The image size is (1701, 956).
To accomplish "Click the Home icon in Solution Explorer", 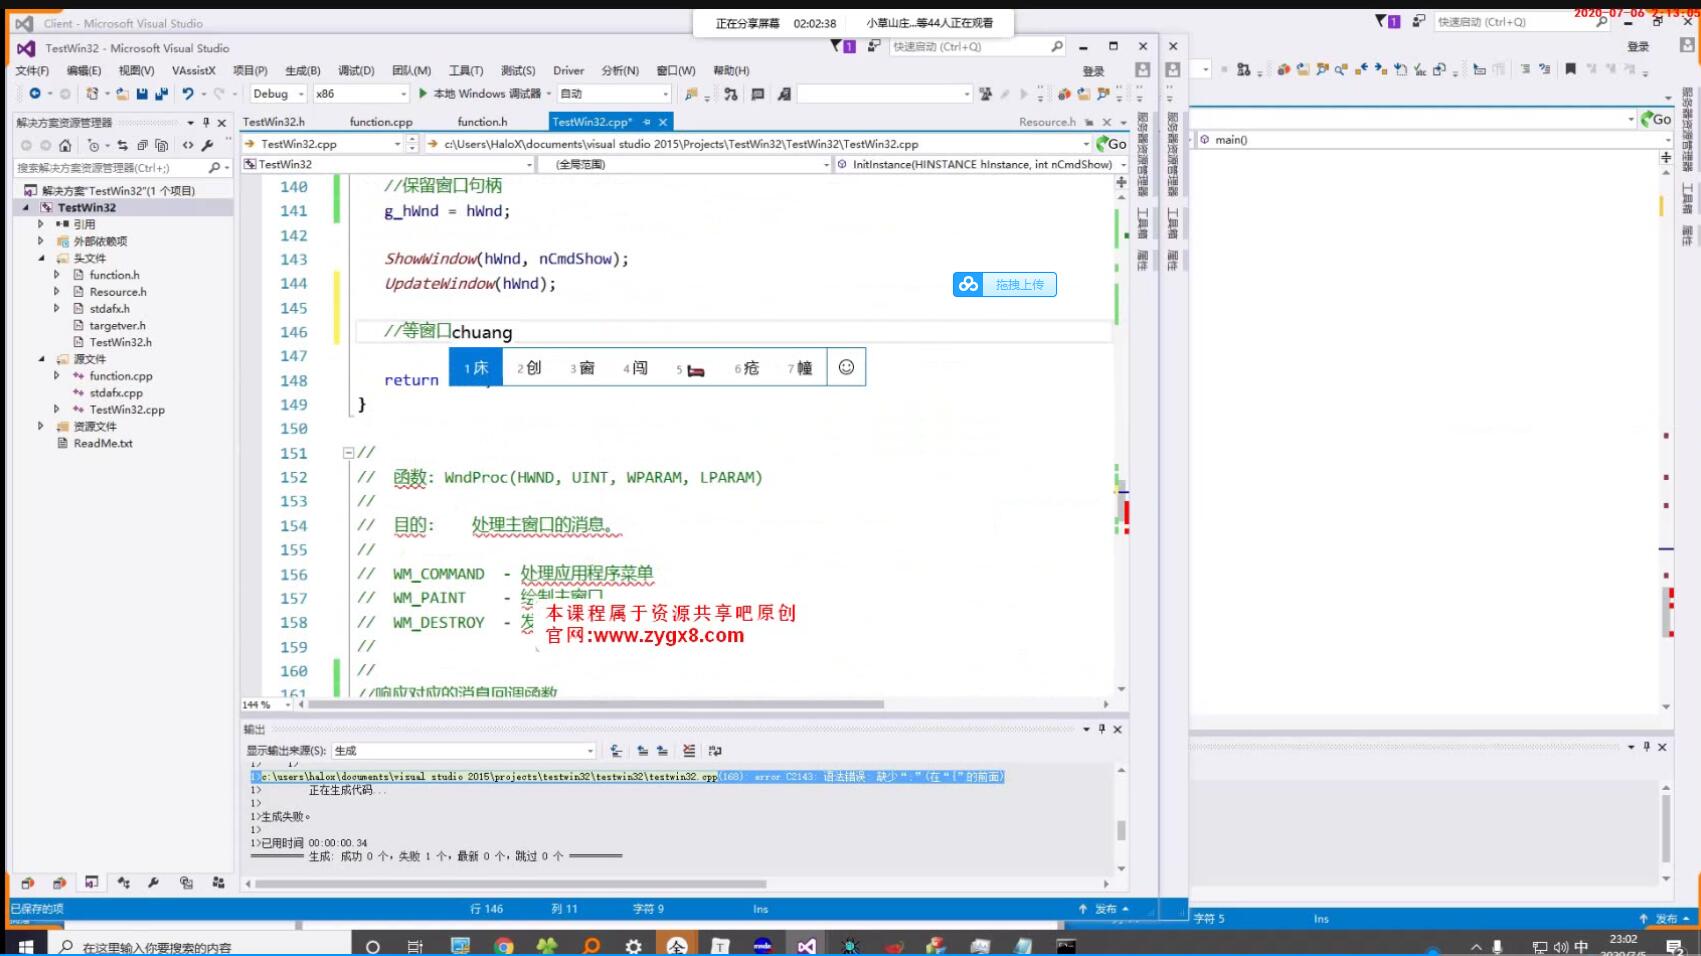I will [x=65, y=145].
